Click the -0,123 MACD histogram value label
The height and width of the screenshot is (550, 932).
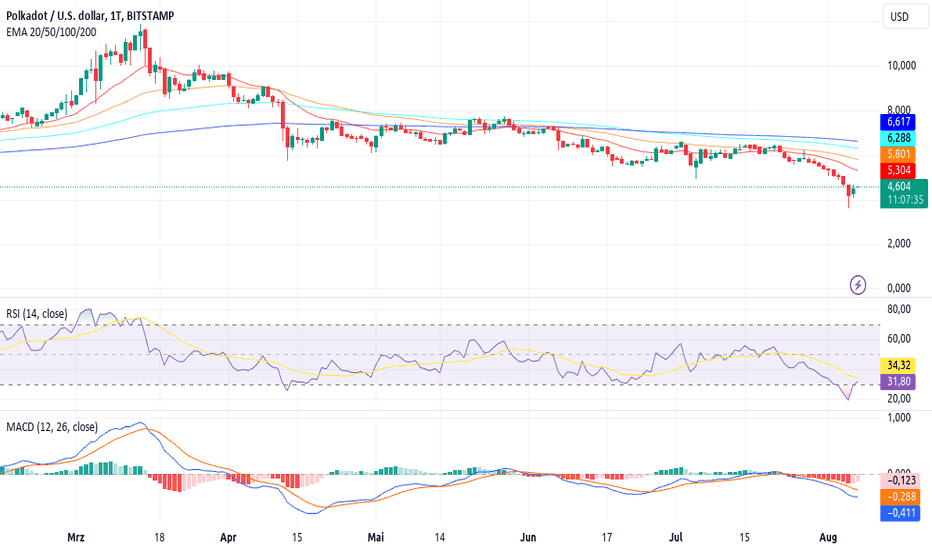[900, 480]
